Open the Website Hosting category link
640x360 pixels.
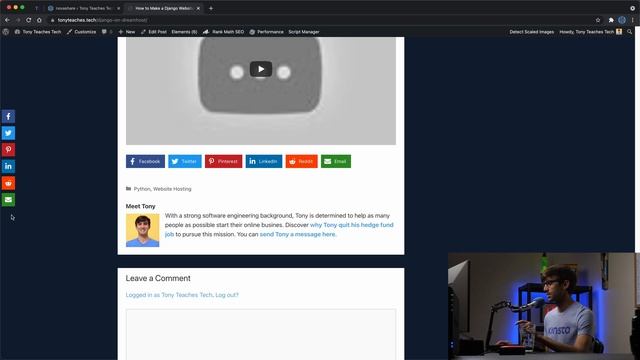(172, 189)
